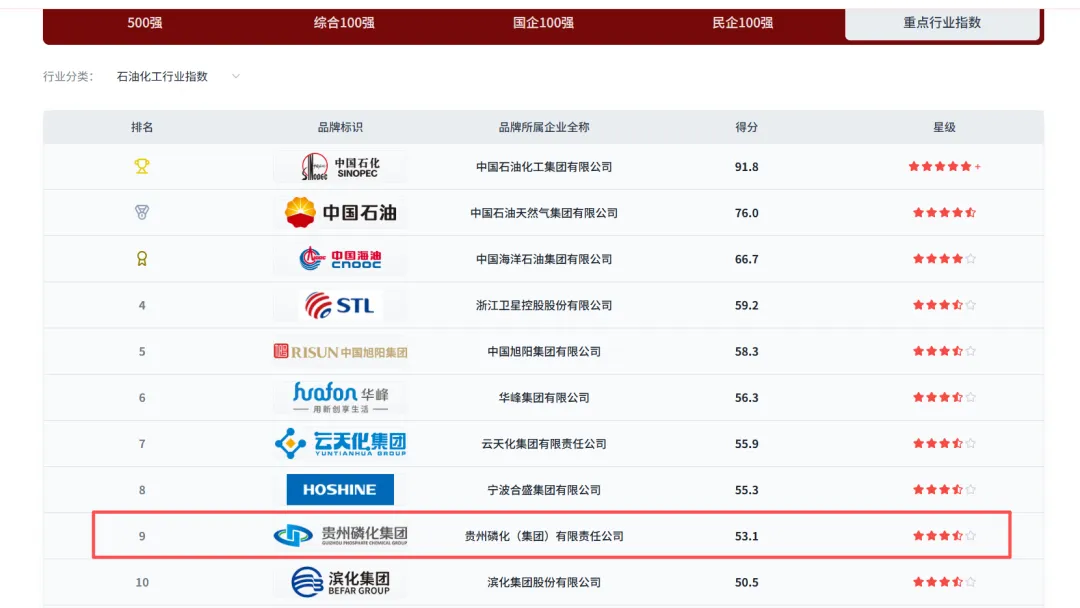Click the STL brand logo

coord(340,305)
